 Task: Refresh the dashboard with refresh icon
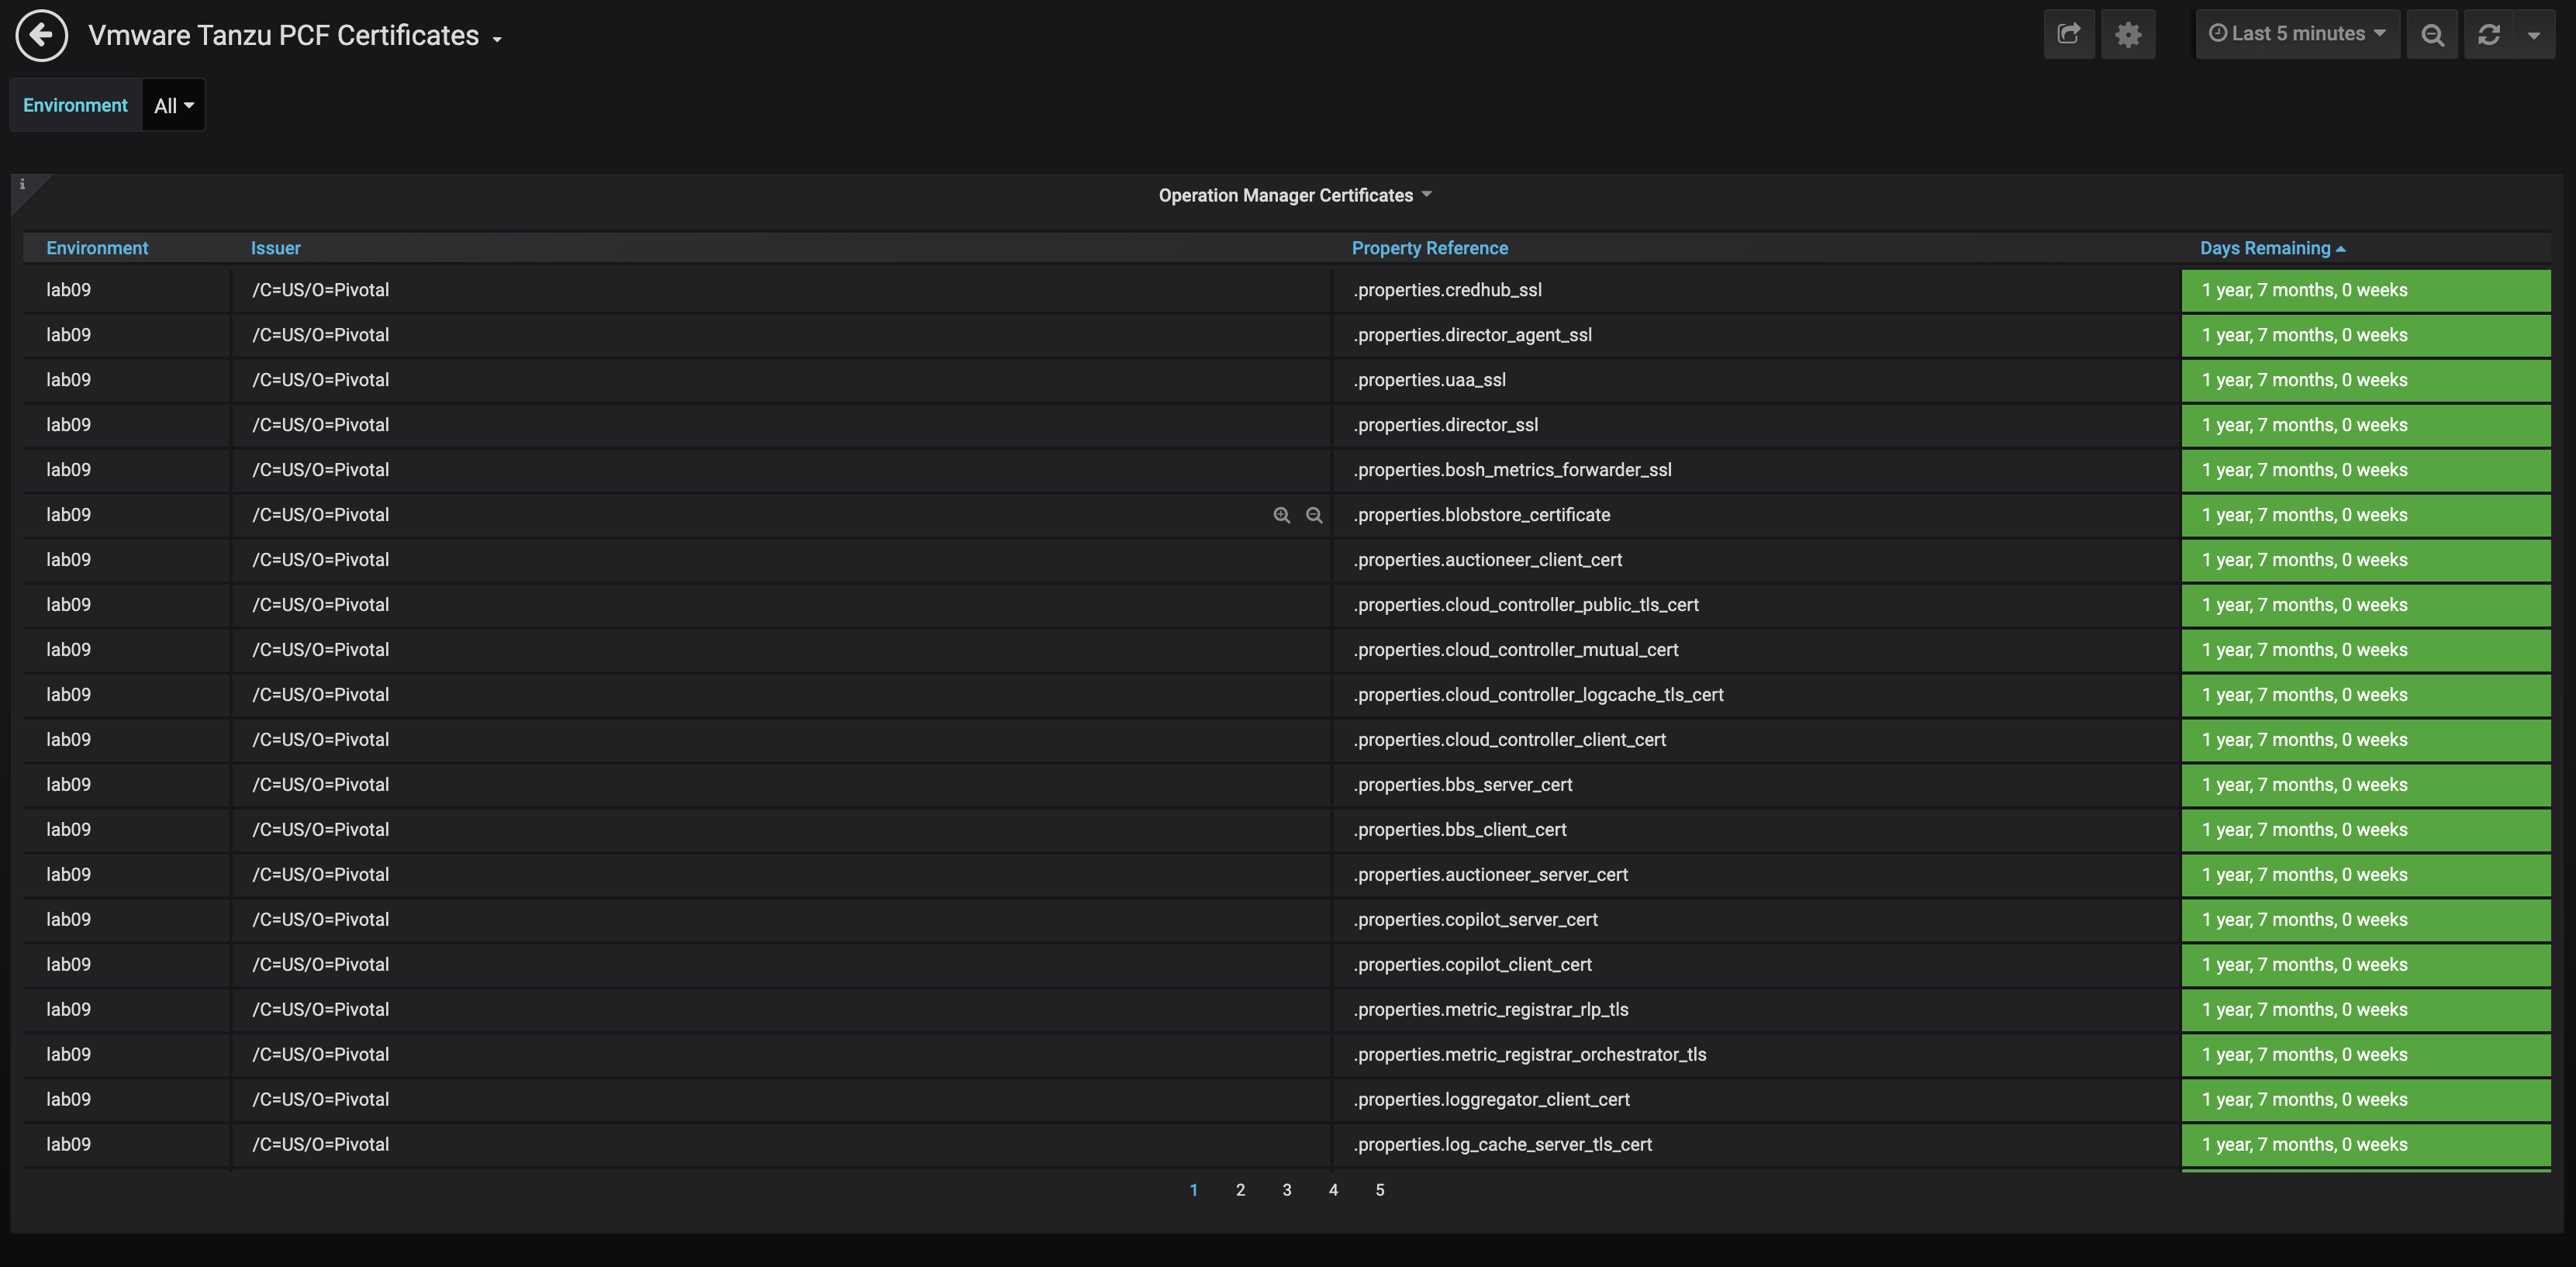[x=2489, y=35]
